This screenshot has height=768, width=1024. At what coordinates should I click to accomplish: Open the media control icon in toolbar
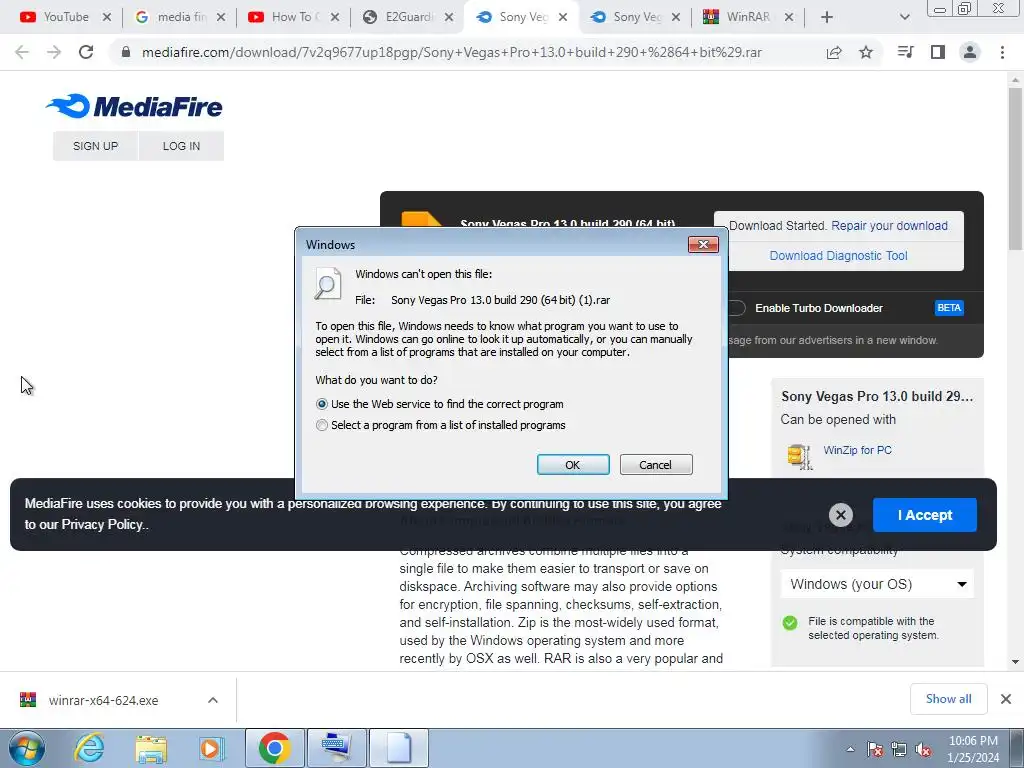tap(905, 52)
